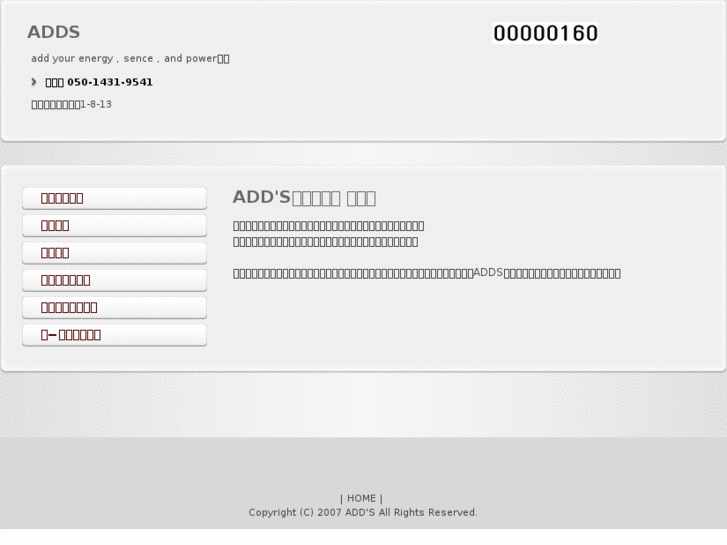Click the ADDS site title

click(53, 32)
